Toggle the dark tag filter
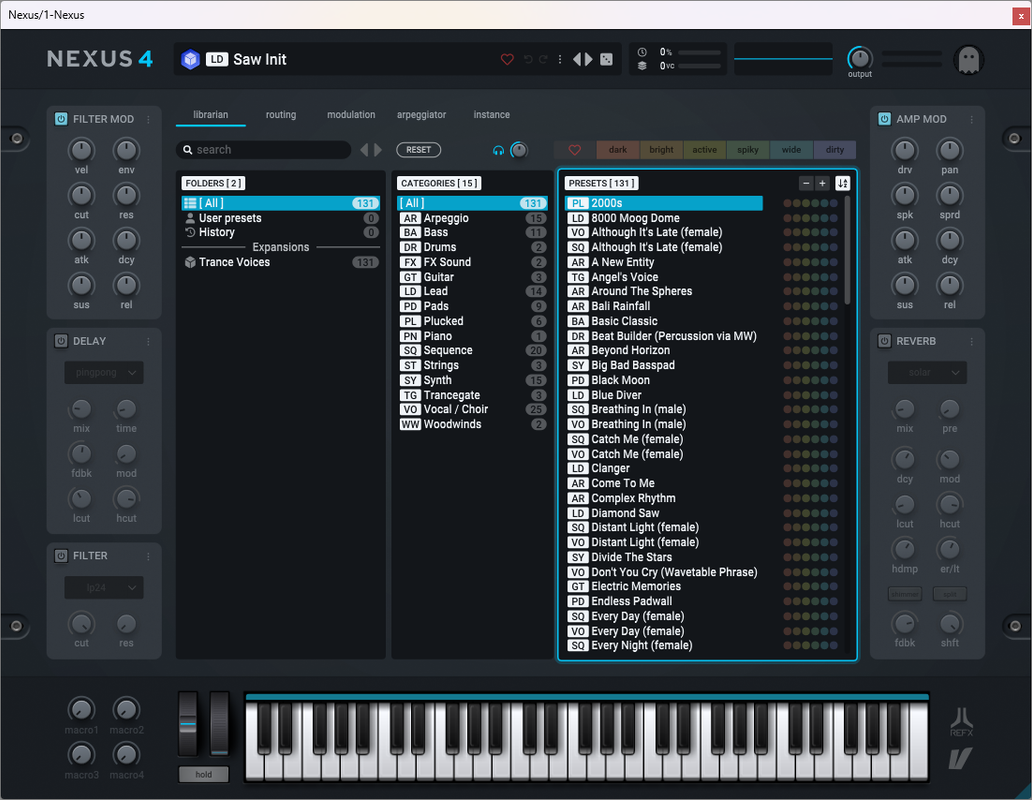 click(618, 150)
